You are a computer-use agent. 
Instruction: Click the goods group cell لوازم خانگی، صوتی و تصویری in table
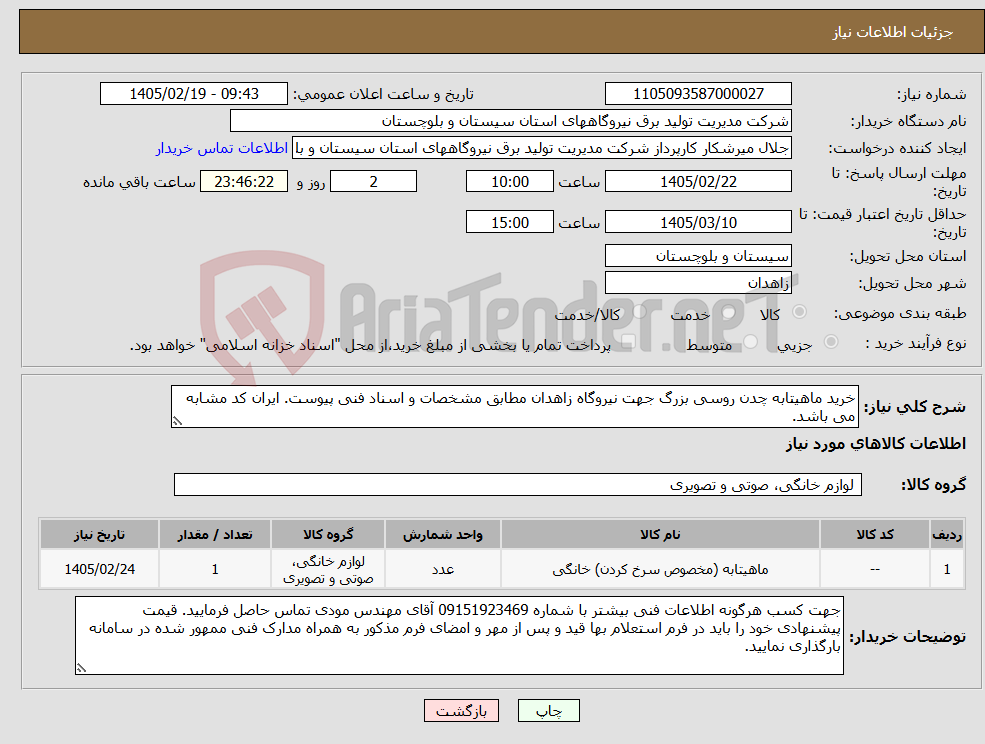pyautogui.click(x=328, y=569)
